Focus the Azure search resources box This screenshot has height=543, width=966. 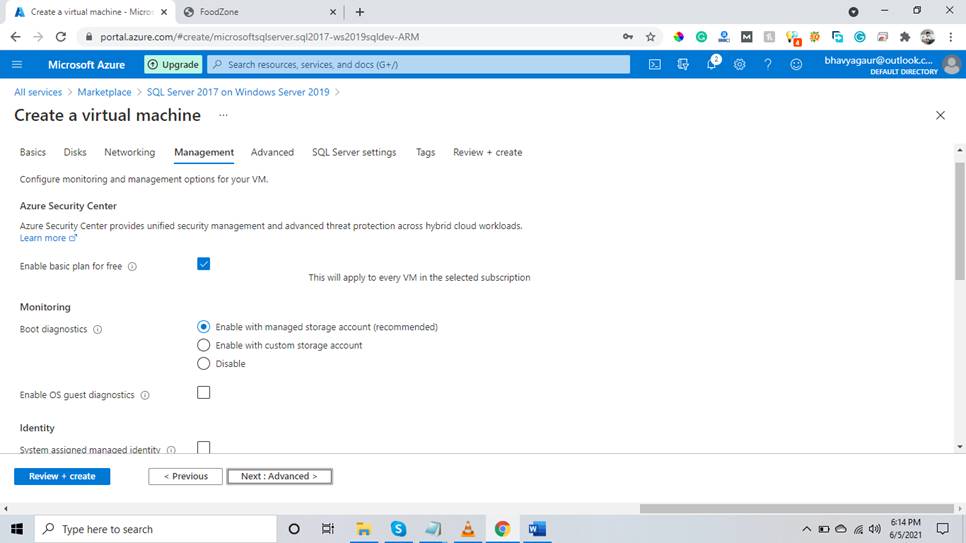[419, 64]
